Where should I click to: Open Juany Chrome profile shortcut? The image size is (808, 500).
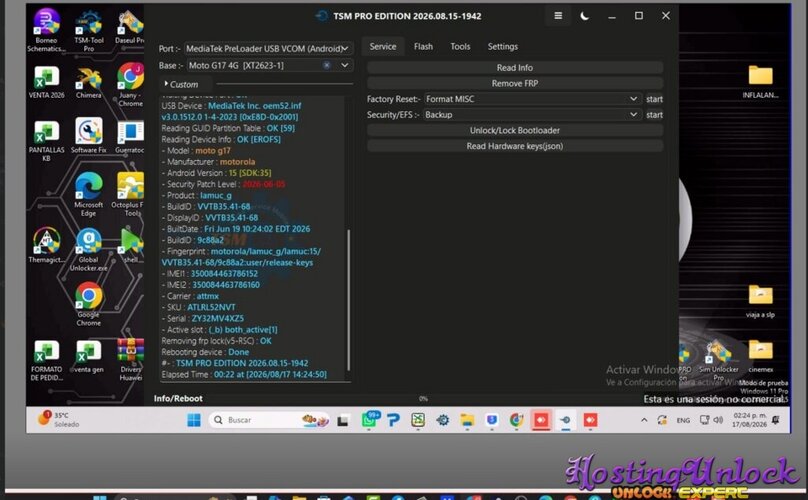click(x=130, y=85)
